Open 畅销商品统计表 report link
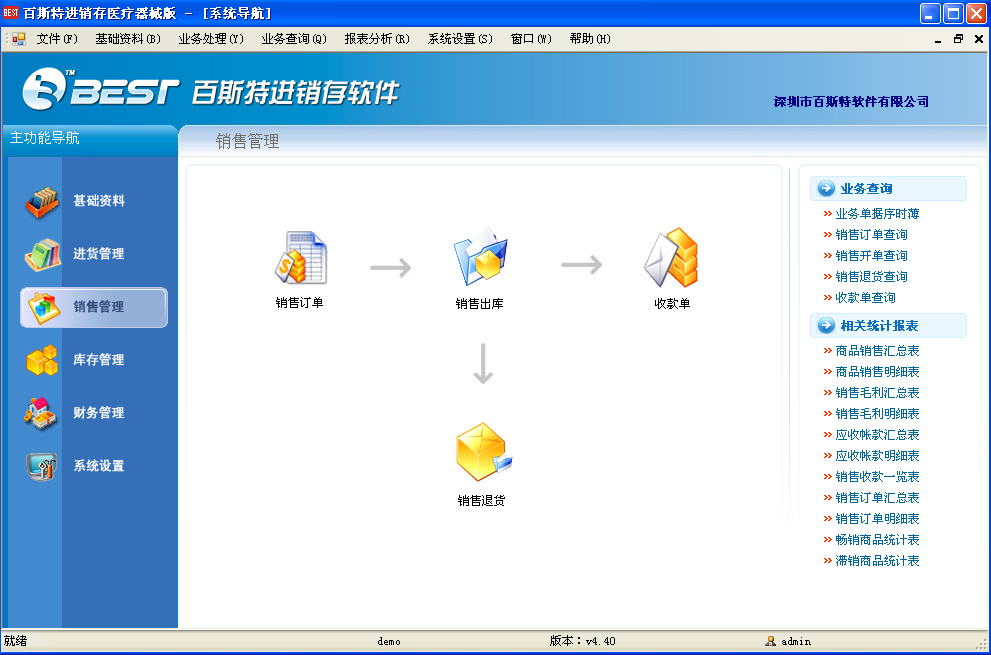The width and height of the screenshot is (991, 655). [x=877, y=539]
